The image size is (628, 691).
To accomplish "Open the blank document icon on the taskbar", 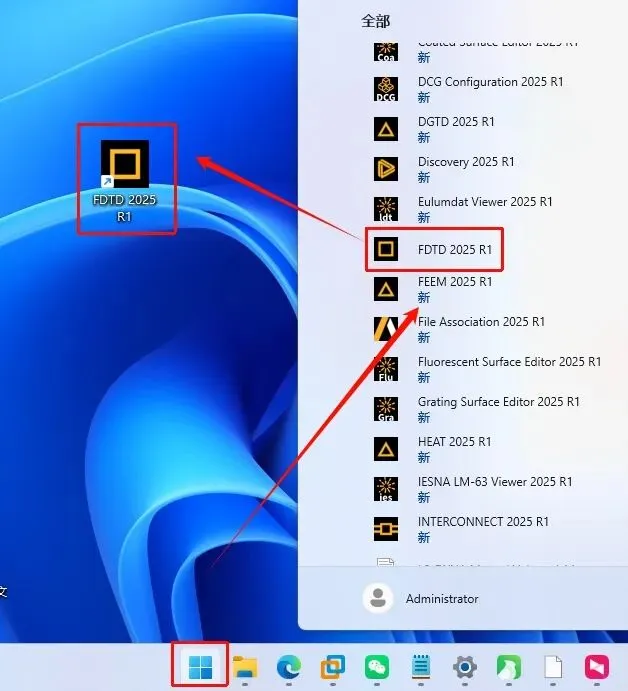I will coord(553,667).
